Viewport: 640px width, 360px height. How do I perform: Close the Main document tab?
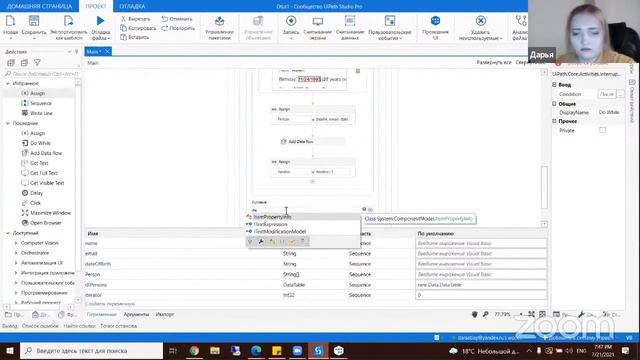tap(107, 51)
